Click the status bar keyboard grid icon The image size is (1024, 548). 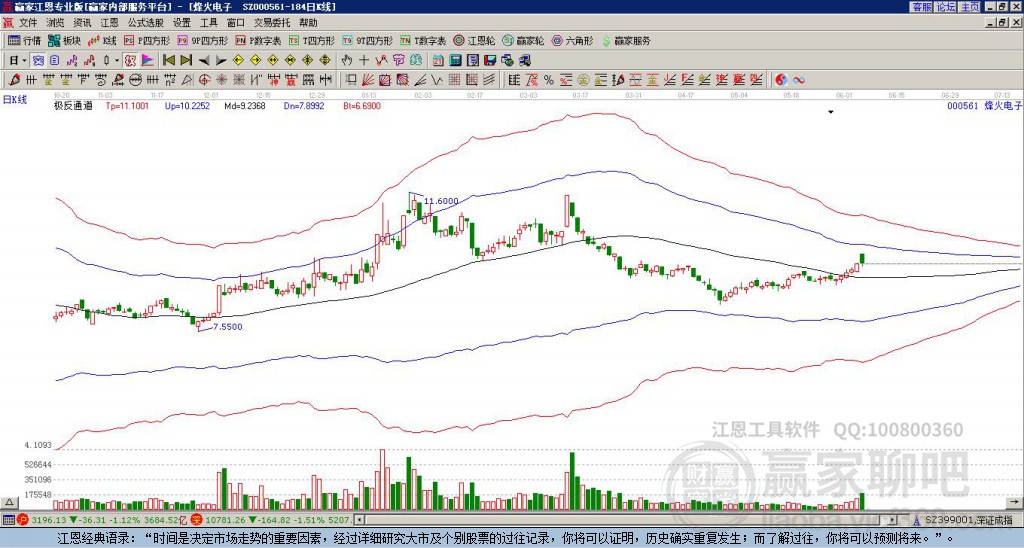click(8, 520)
